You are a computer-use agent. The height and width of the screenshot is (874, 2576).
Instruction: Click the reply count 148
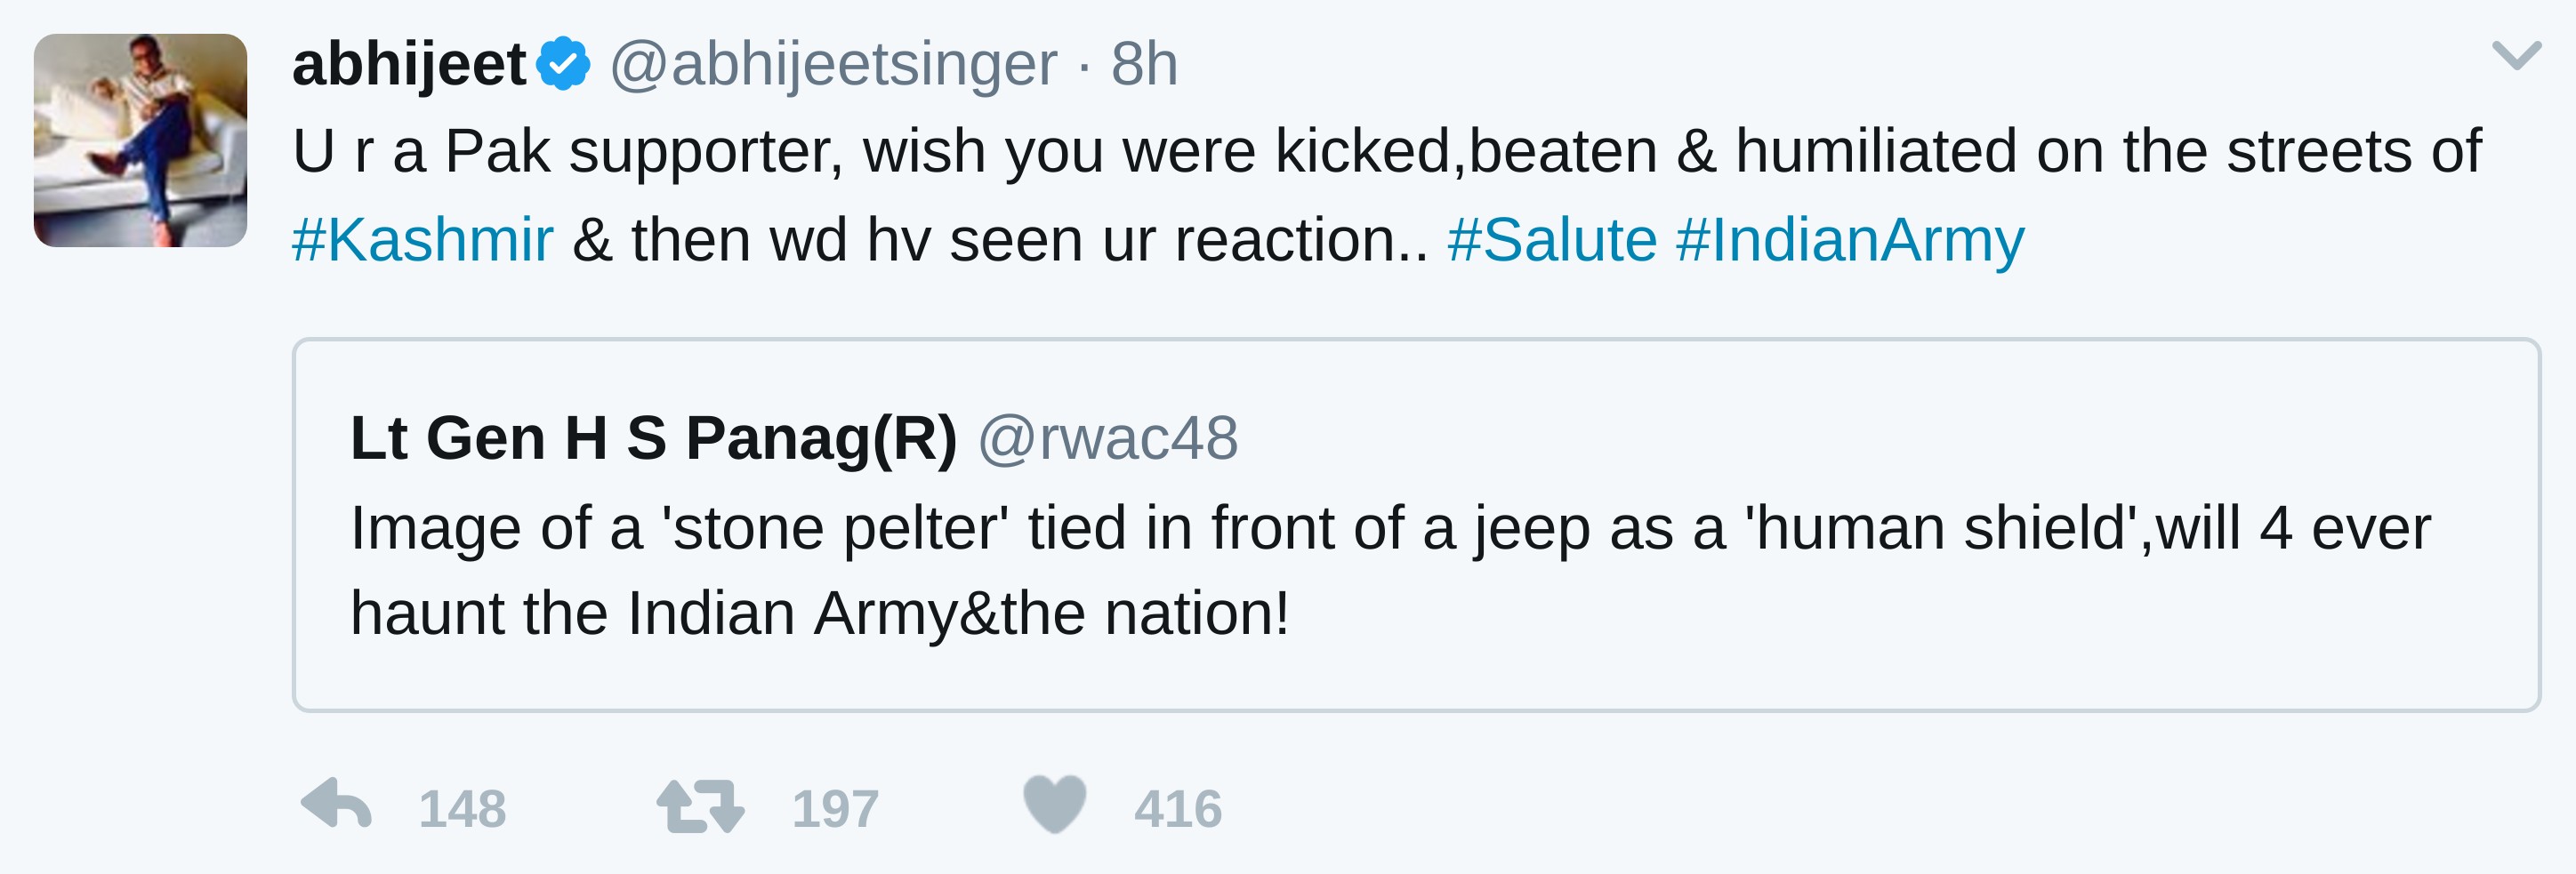462,809
